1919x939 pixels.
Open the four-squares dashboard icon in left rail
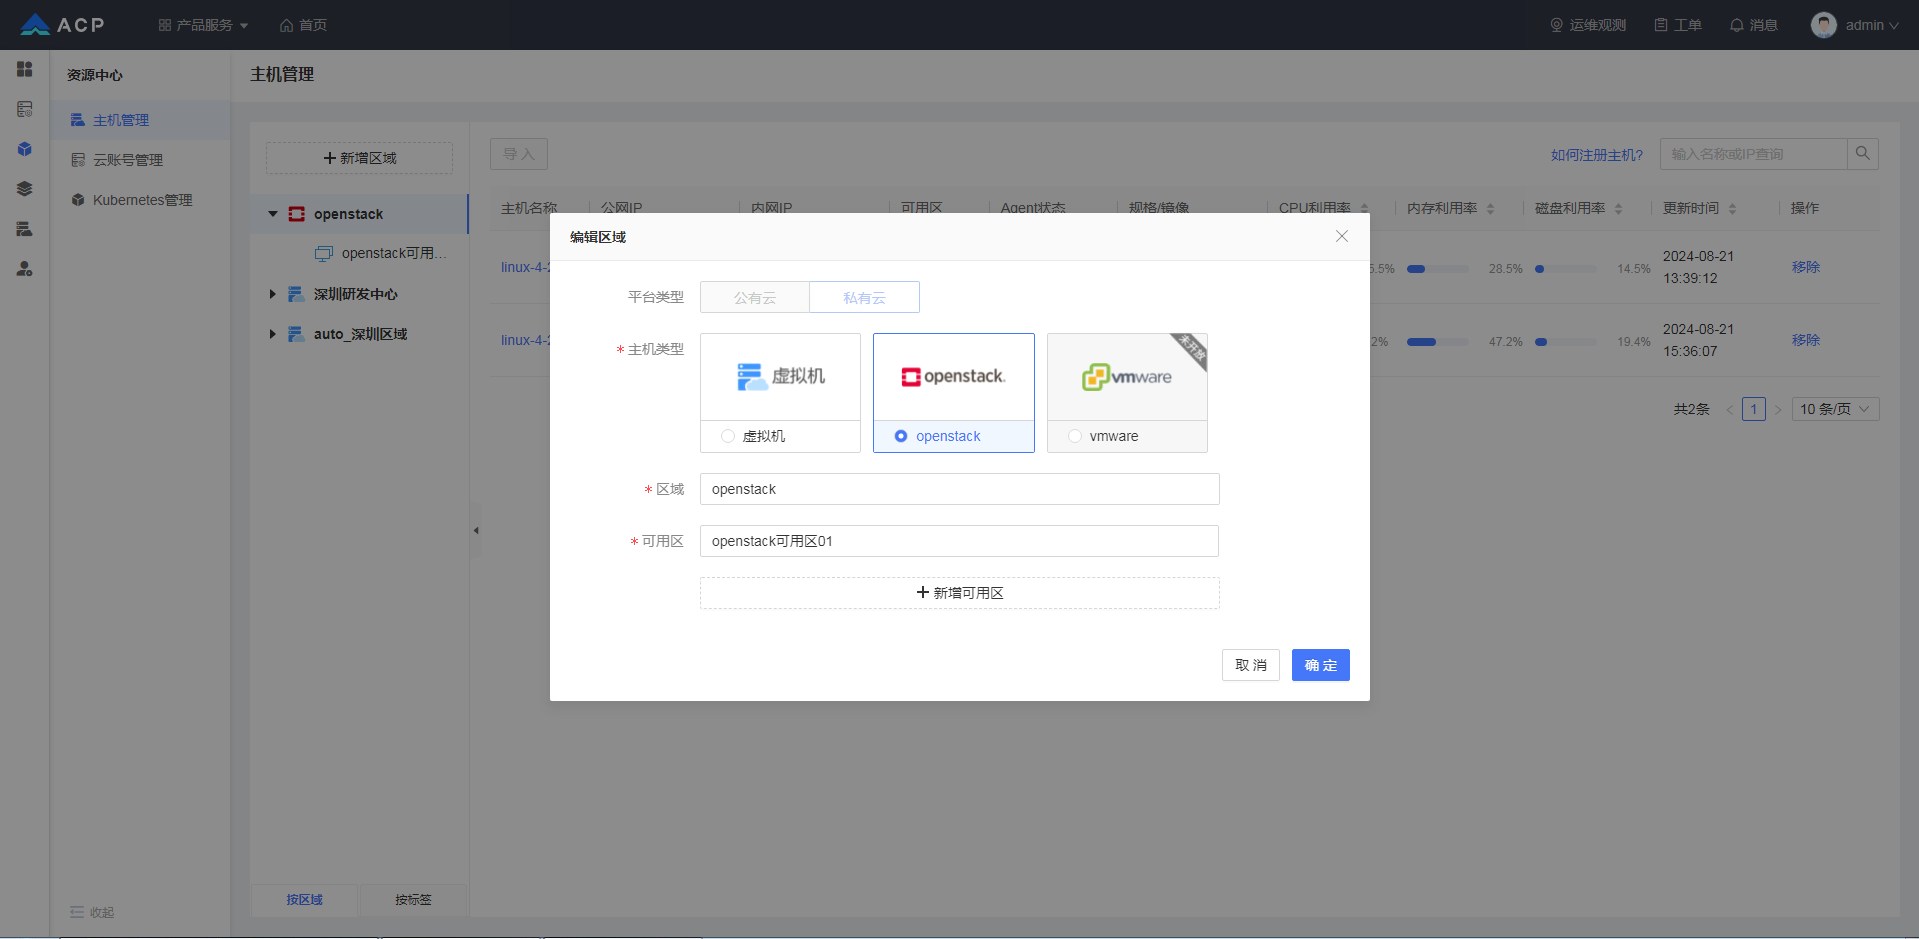(25, 69)
